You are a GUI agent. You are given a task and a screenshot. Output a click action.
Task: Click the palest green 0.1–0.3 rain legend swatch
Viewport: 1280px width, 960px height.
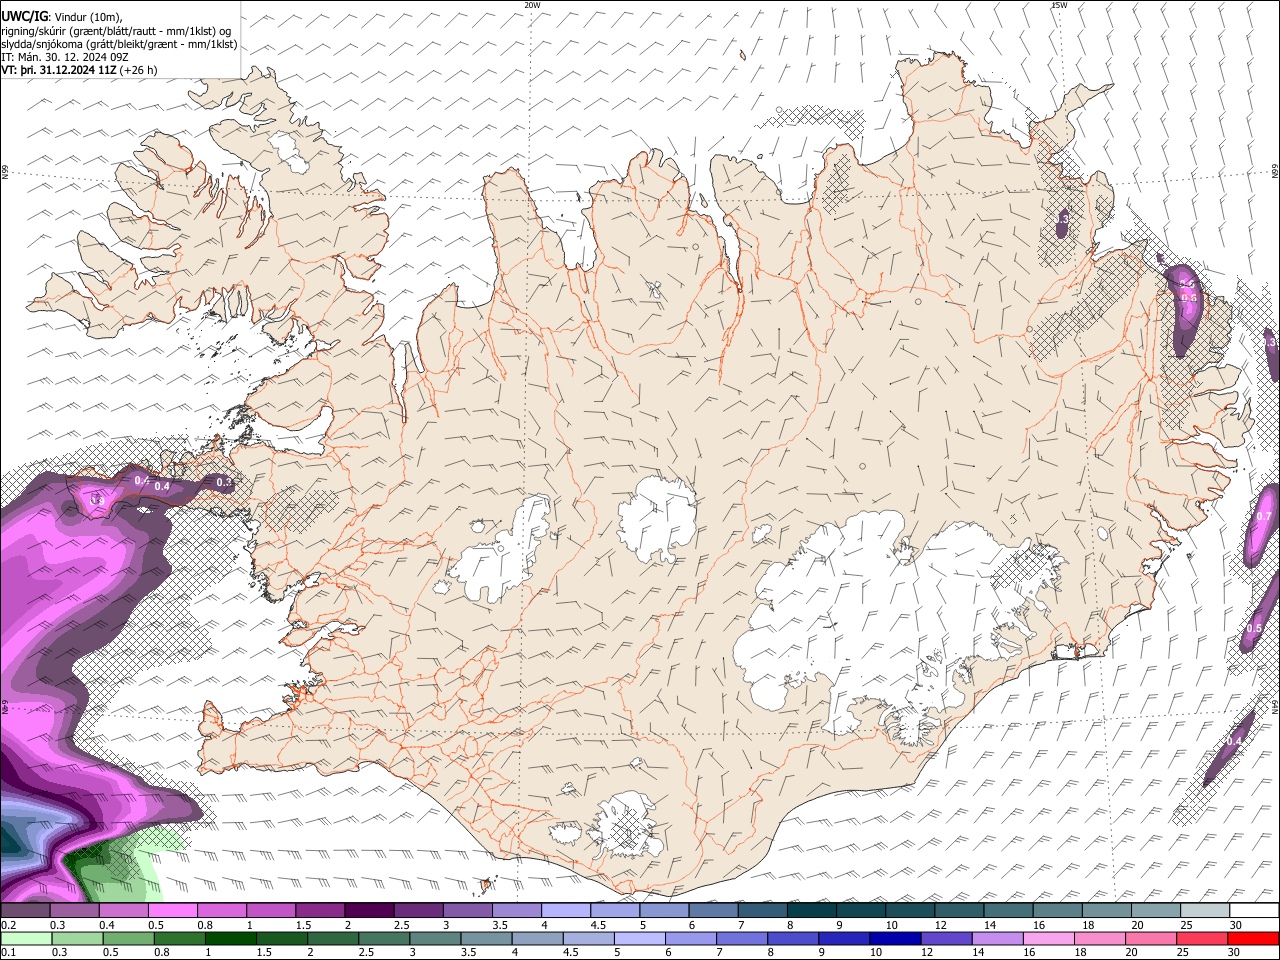pos(26,938)
